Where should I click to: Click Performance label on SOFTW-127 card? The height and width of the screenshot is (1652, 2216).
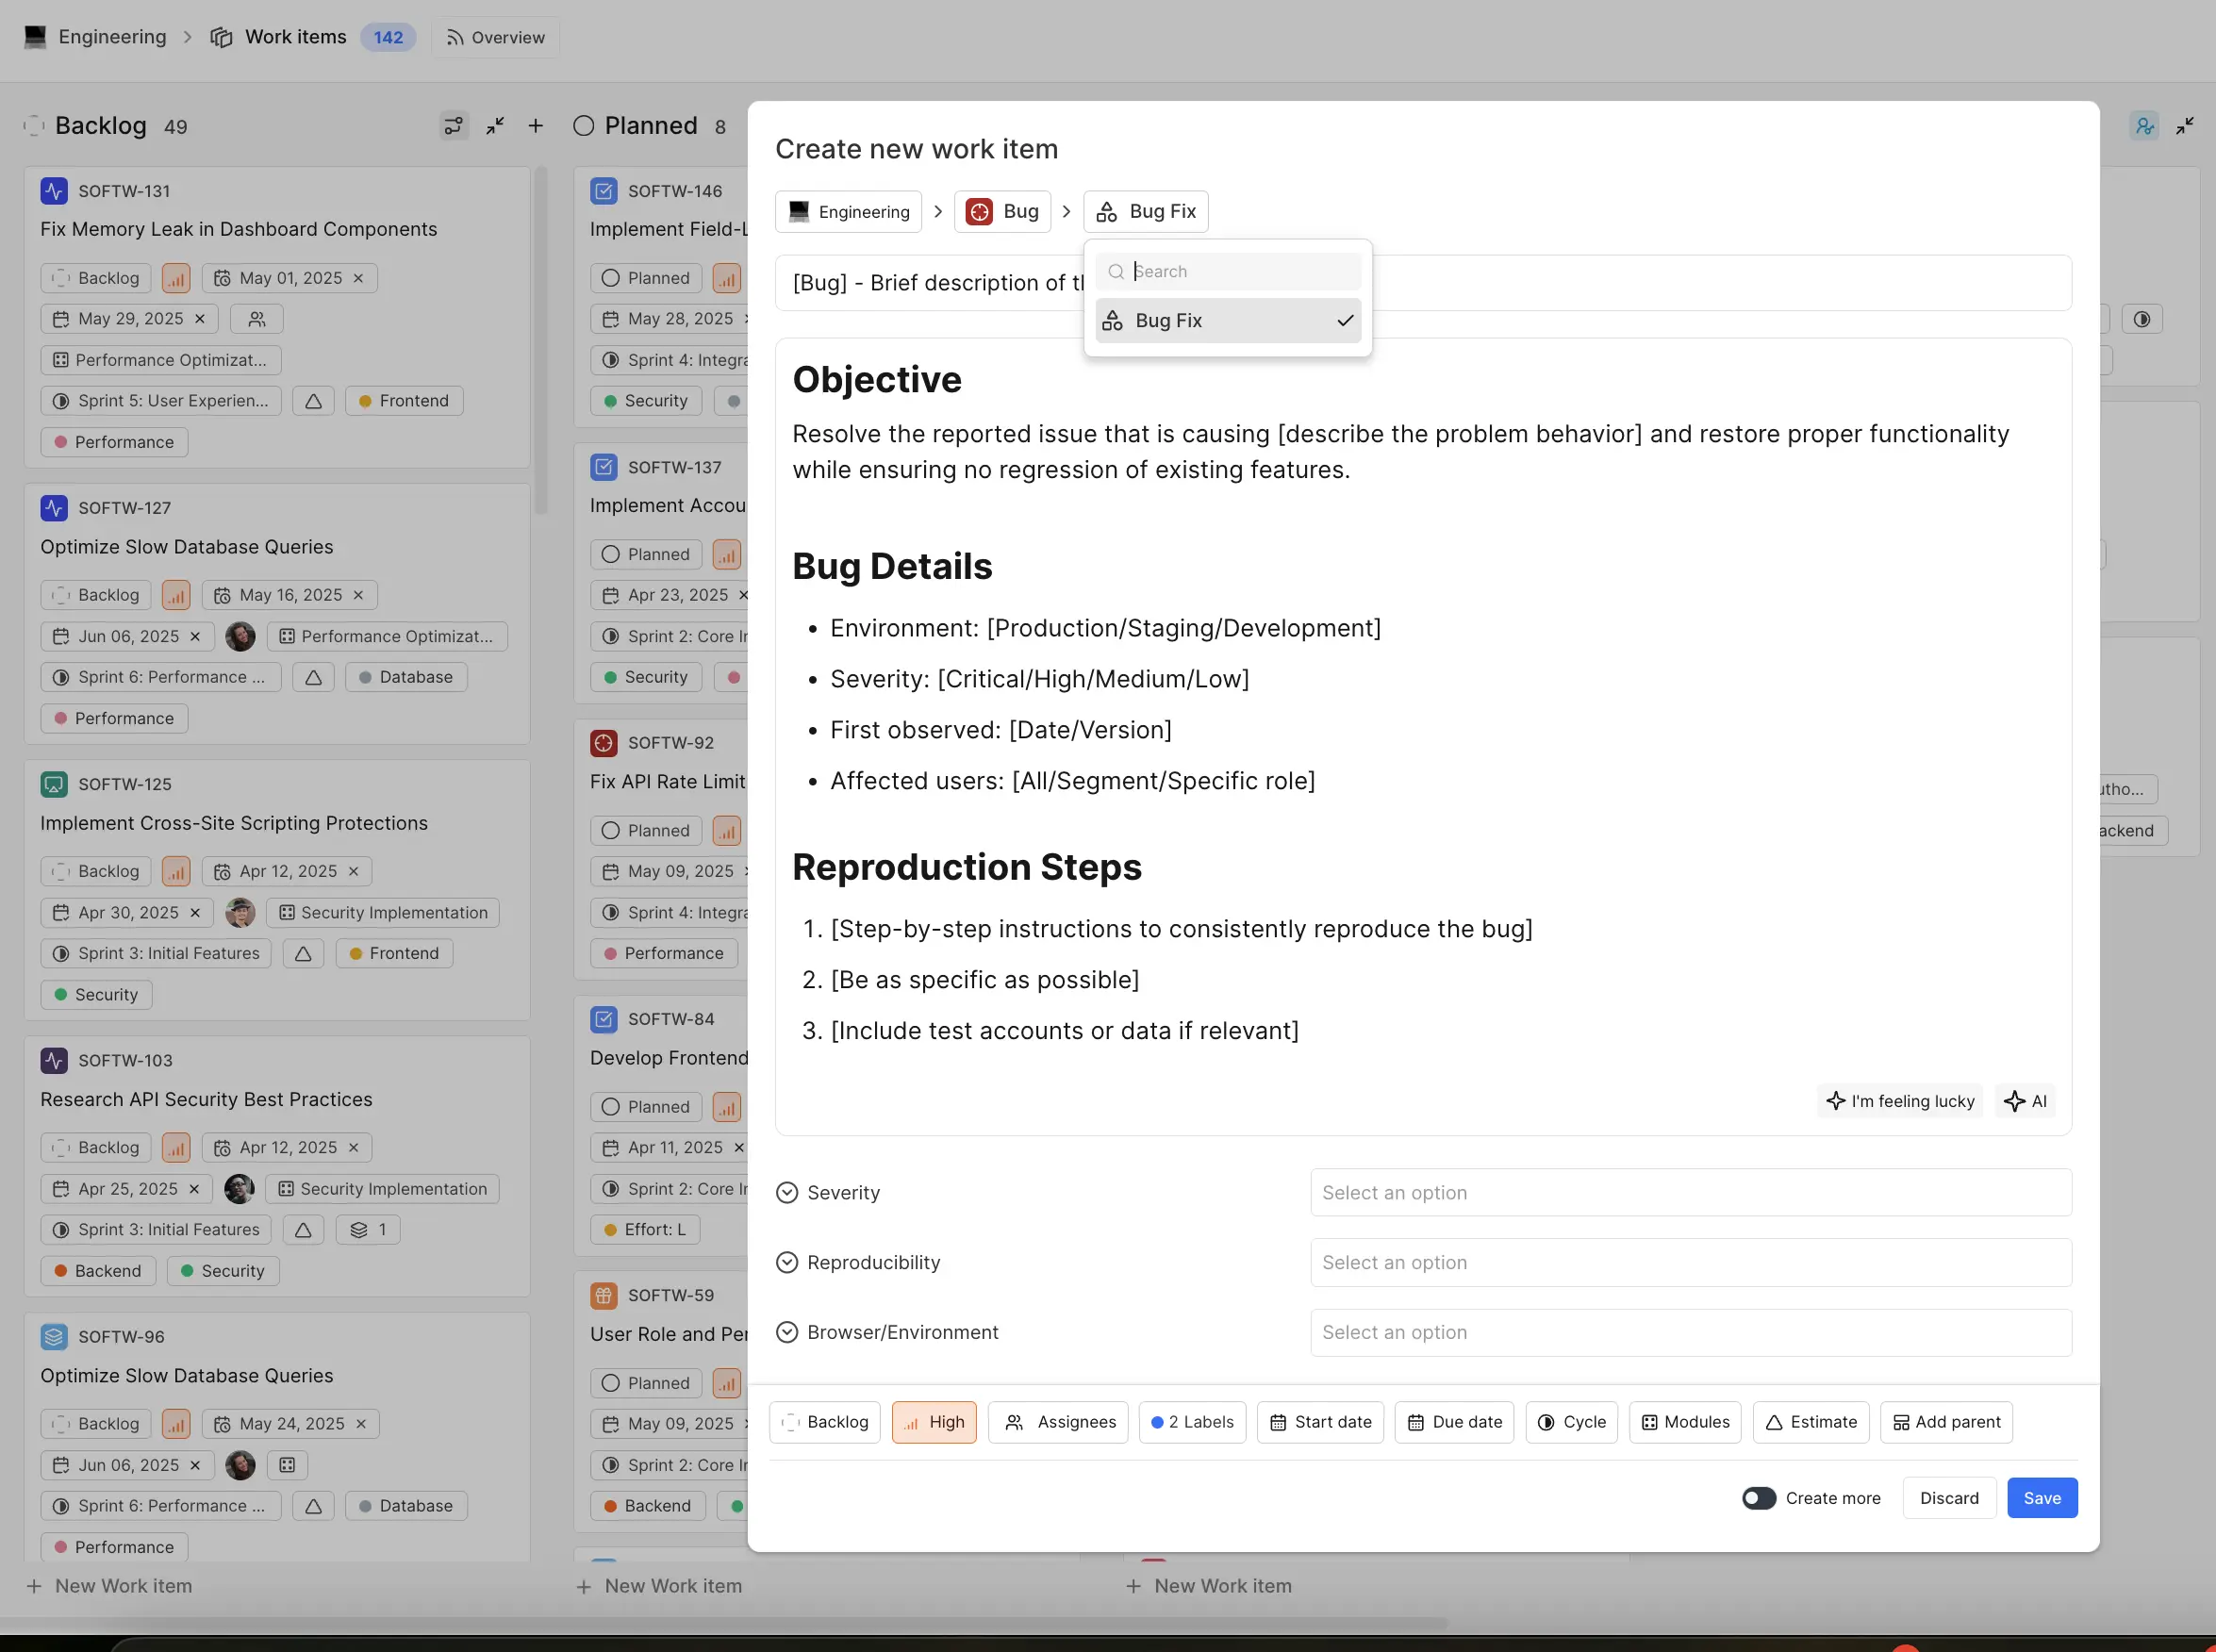(x=114, y=718)
